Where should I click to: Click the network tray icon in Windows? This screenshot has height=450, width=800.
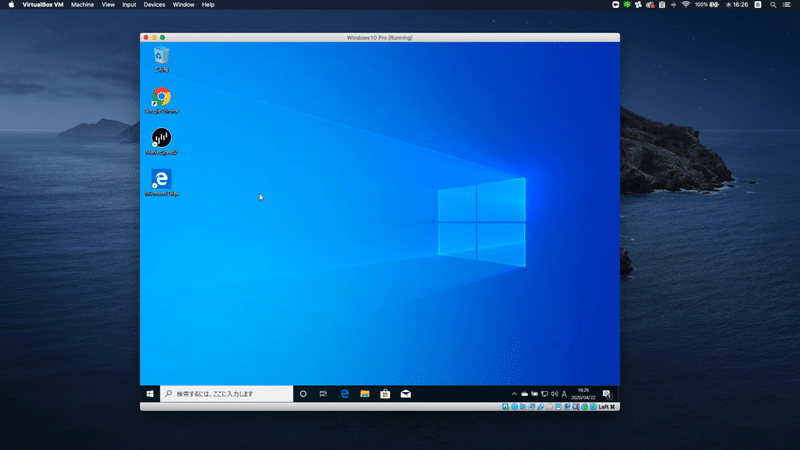[x=544, y=394]
